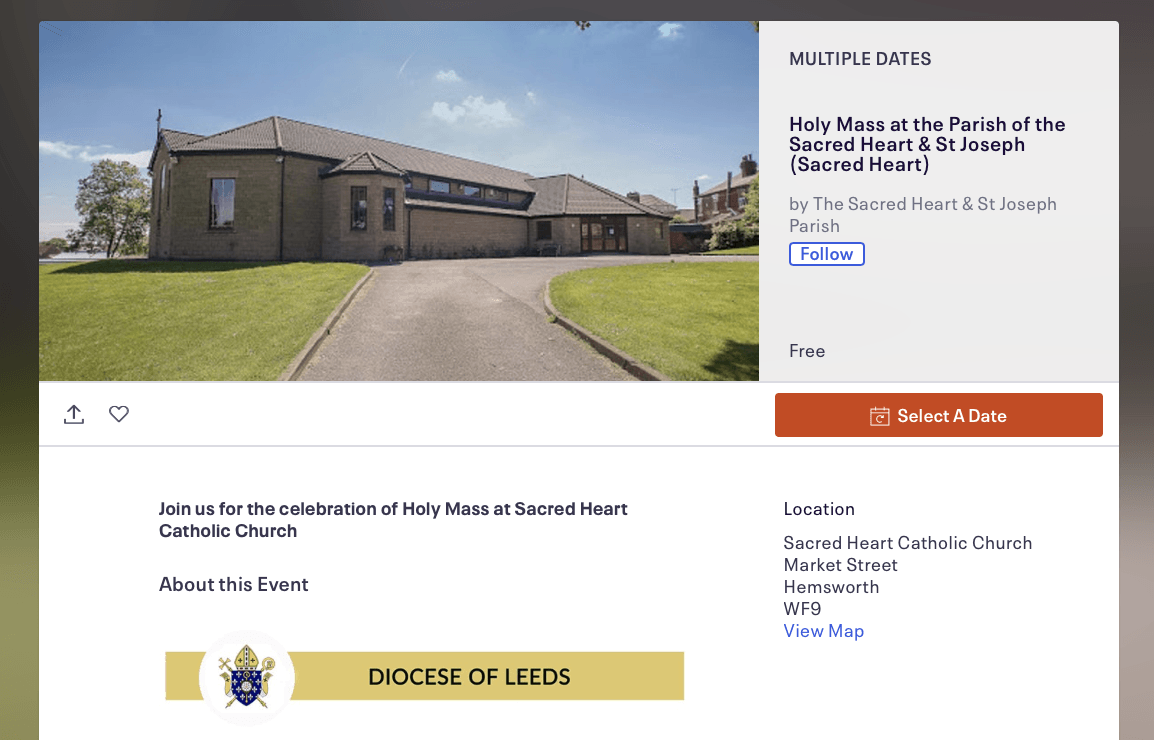Open the View Map link
Viewport: 1154px width, 740px height.
[823, 631]
